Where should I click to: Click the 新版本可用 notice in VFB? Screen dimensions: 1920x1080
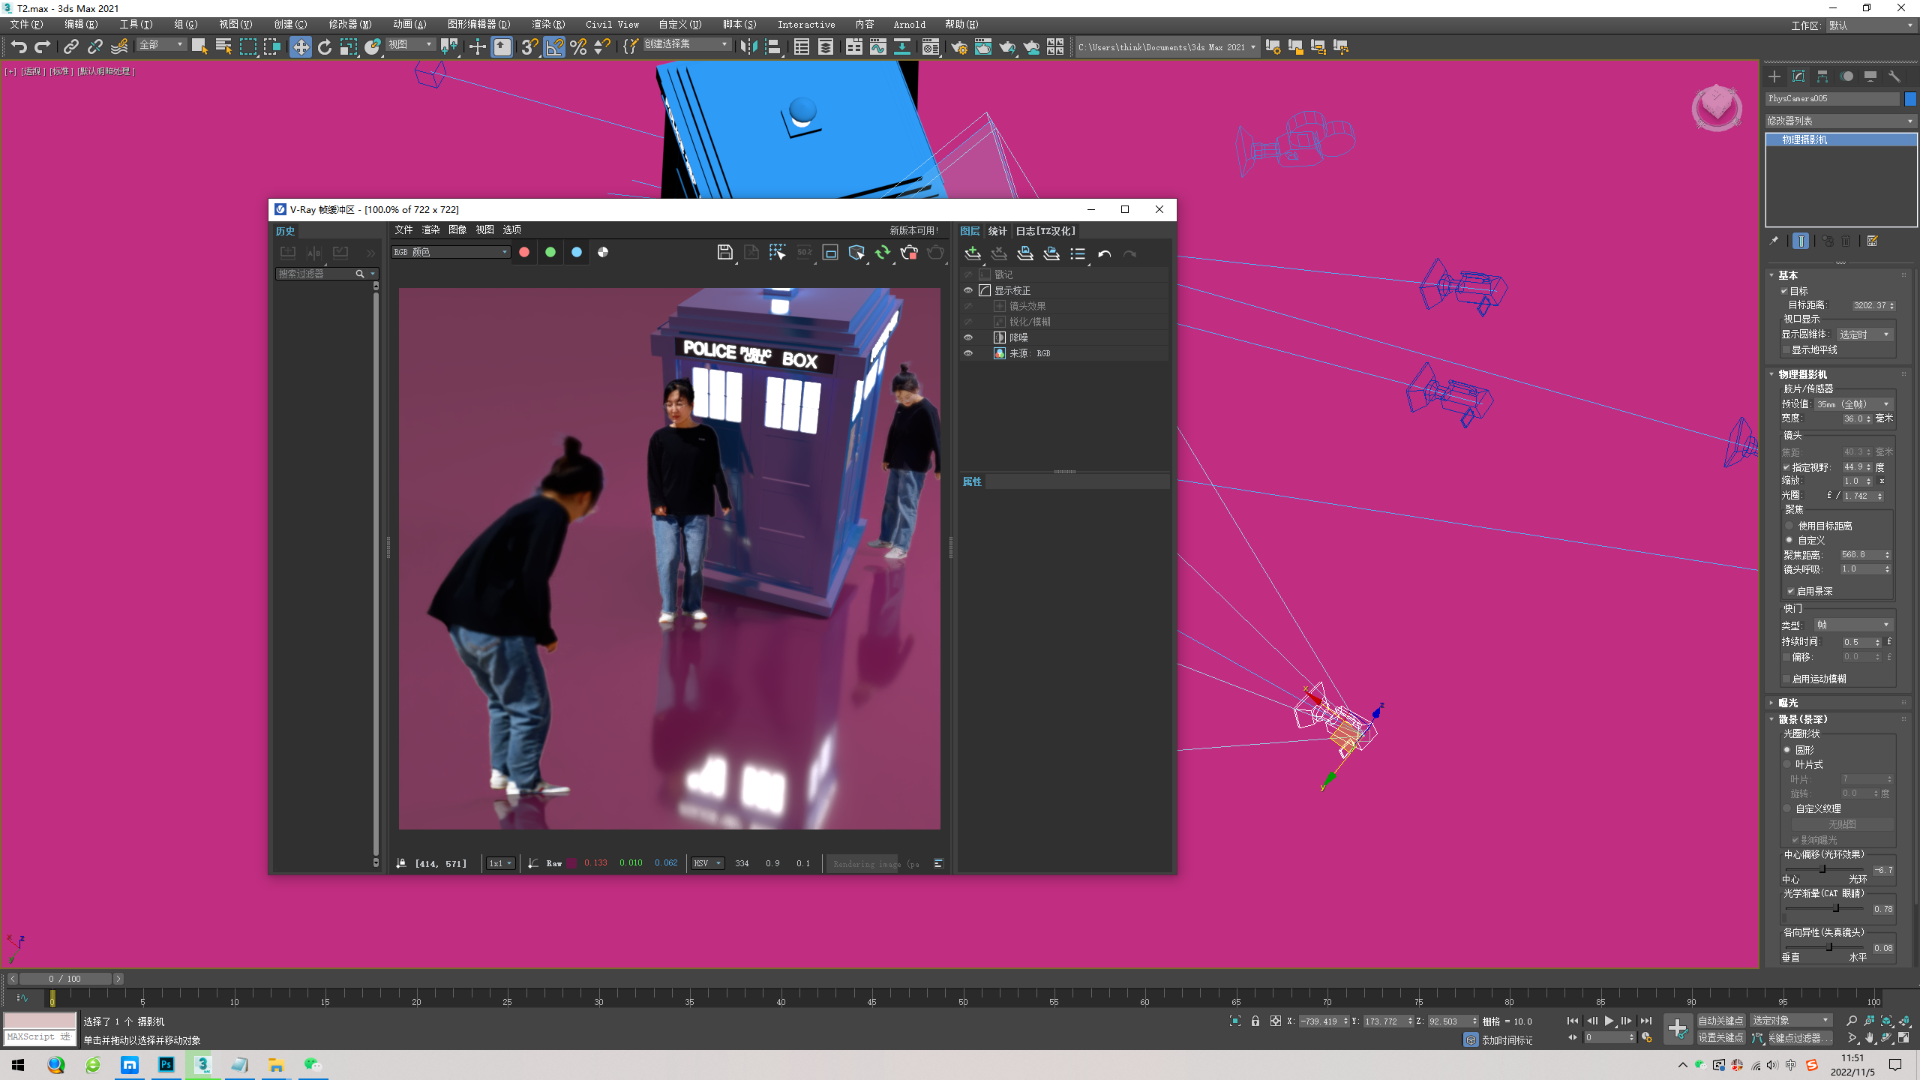[x=913, y=230]
